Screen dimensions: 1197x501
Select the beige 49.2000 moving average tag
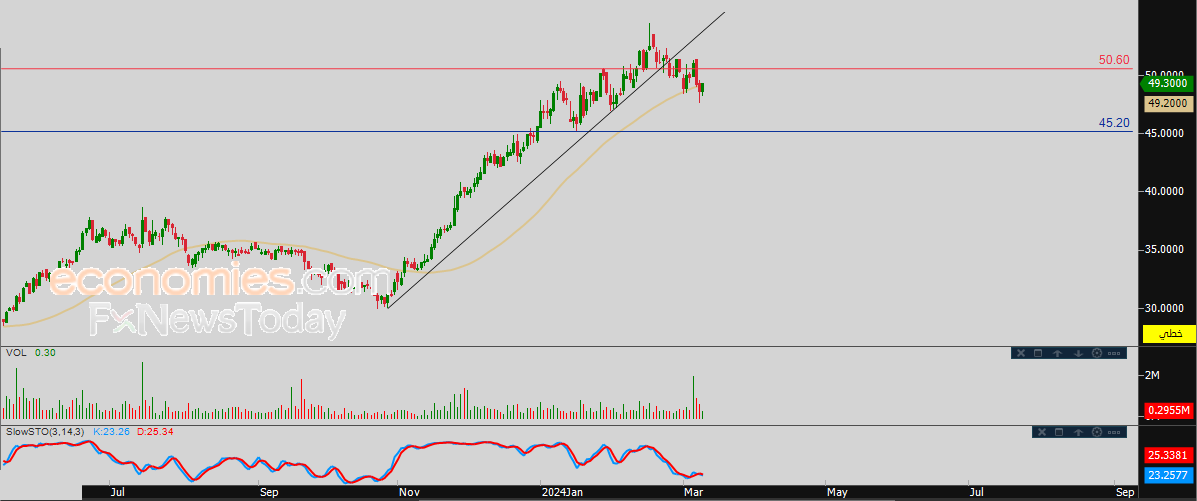1169,105
